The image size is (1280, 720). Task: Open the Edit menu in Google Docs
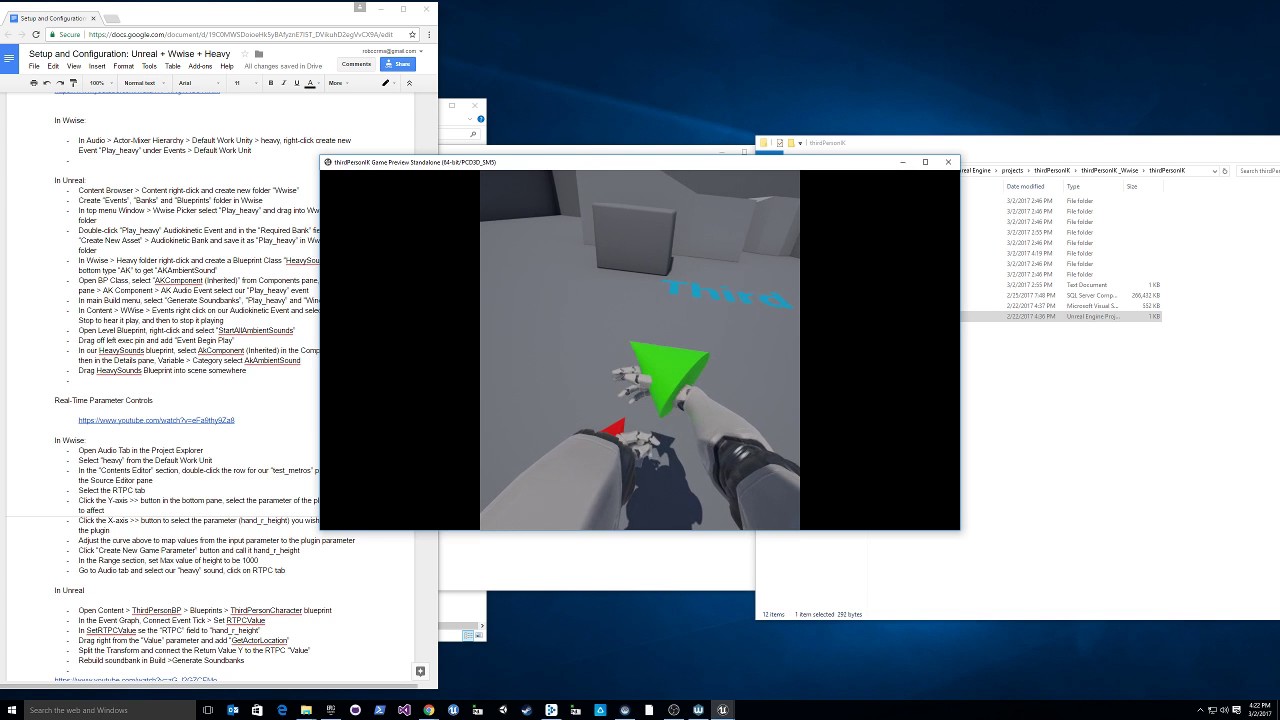click(x=53, y=66)
